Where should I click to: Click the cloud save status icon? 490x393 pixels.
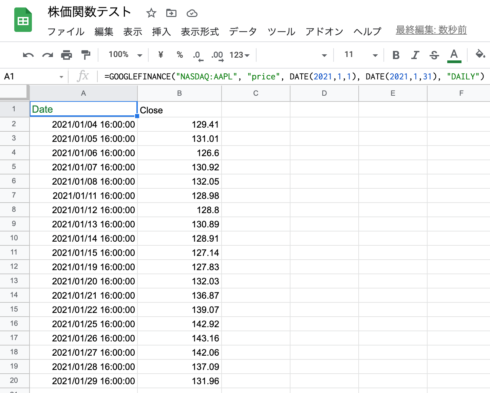click(192, 13)
